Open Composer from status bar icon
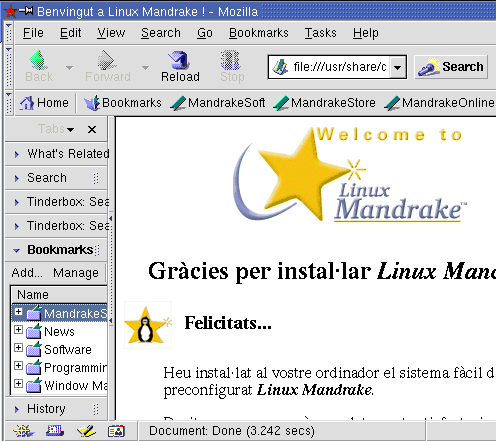 86,431
